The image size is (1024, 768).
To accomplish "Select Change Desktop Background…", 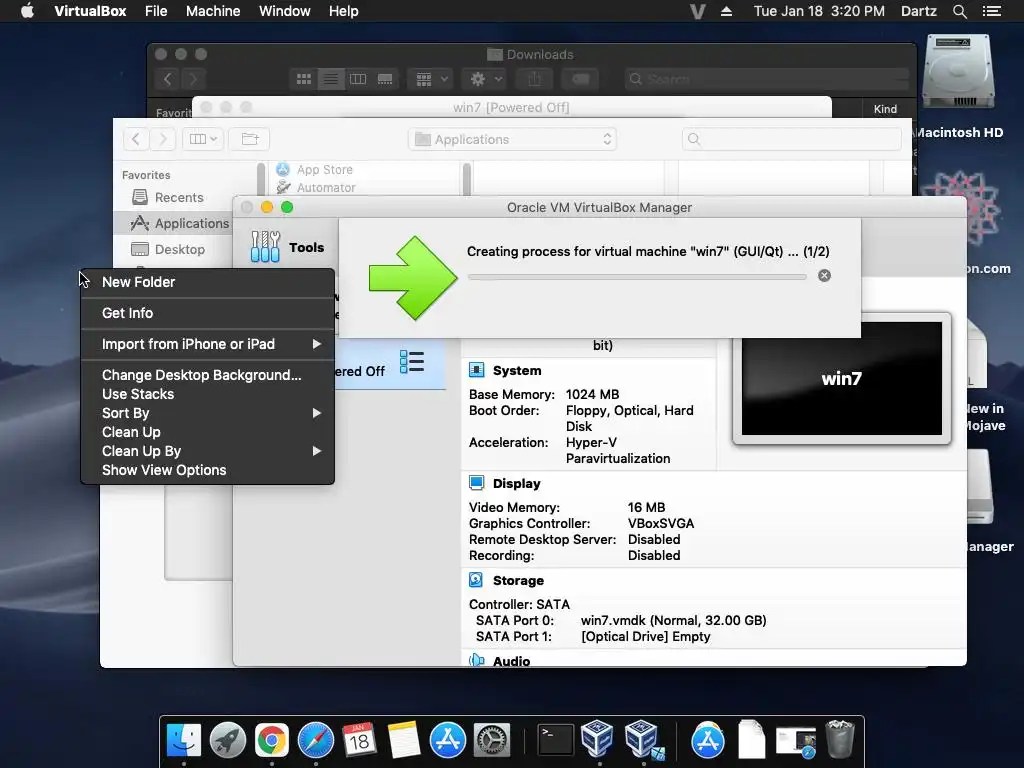I will pyautogui.click(x=208, y=375).
